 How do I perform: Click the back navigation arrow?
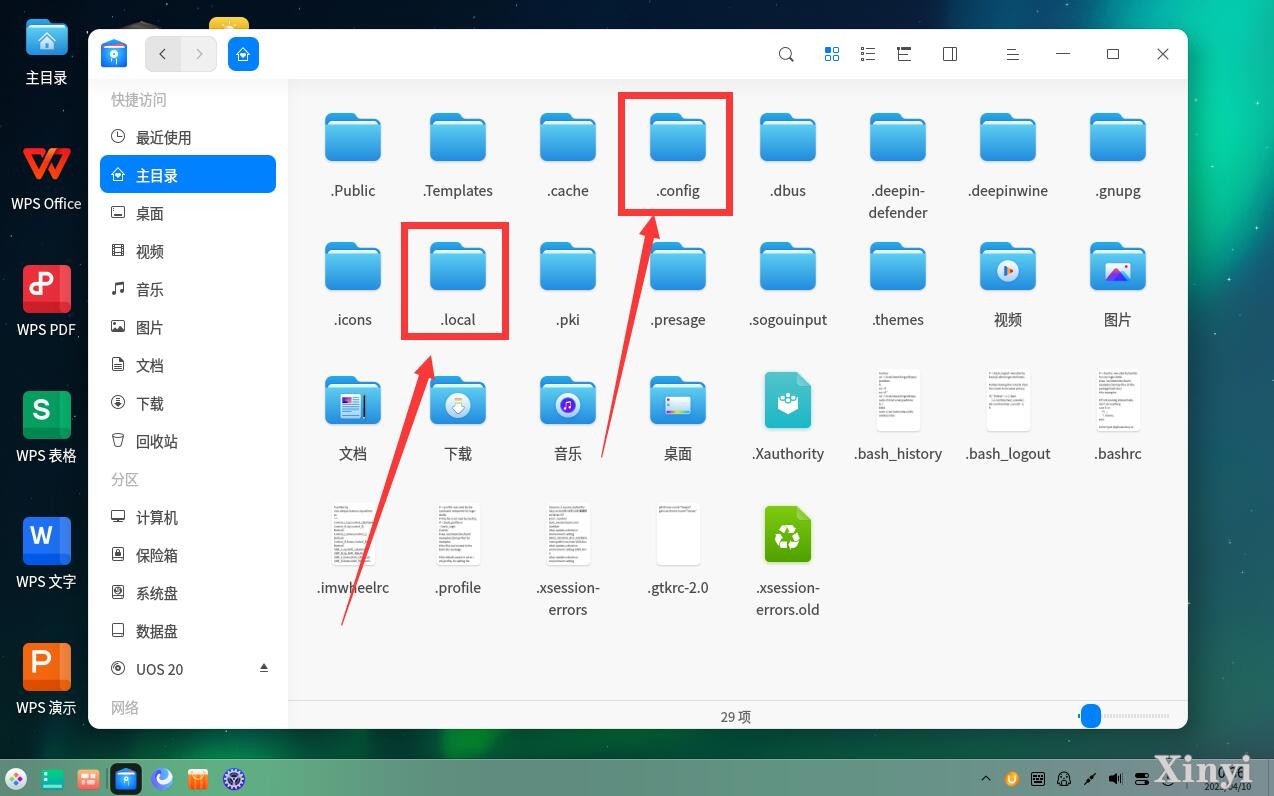(163, 54)
